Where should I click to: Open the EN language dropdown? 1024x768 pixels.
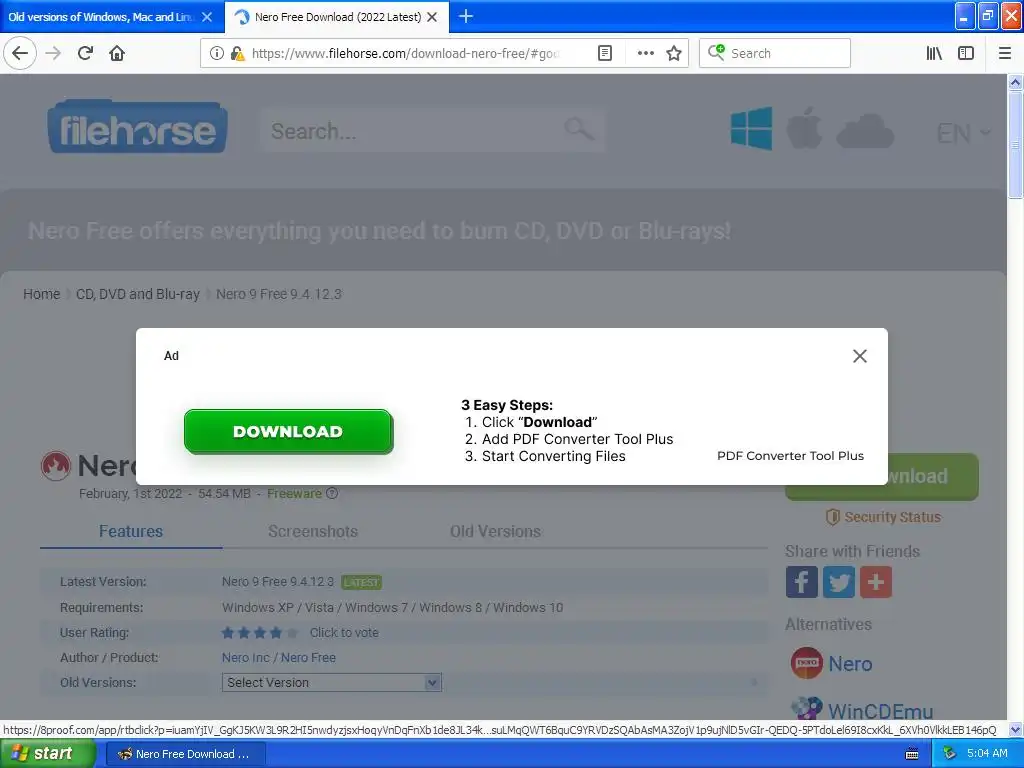964,133
